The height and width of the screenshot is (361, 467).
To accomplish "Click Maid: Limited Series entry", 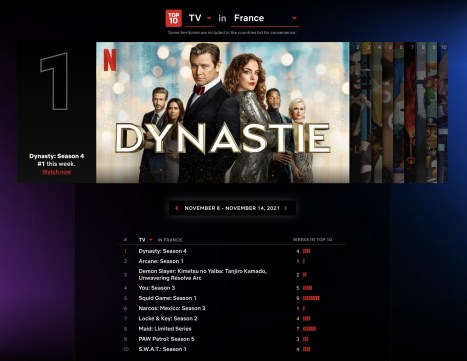I will click(165, 329).
